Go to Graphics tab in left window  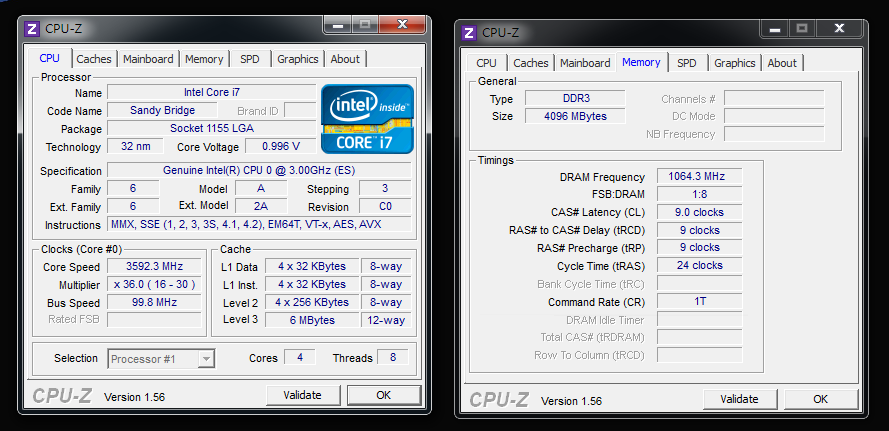tap(298, 59)
